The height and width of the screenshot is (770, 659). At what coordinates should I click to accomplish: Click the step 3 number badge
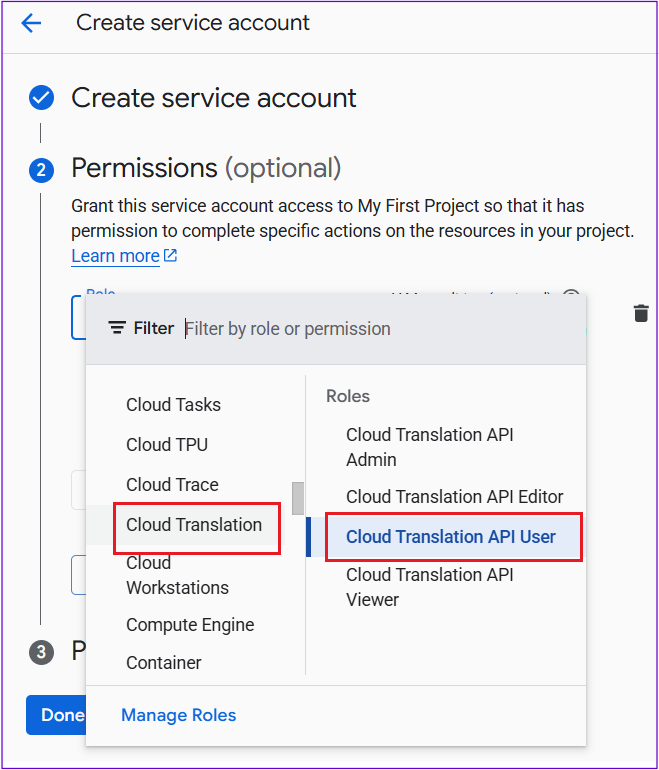tap(41, 652)
